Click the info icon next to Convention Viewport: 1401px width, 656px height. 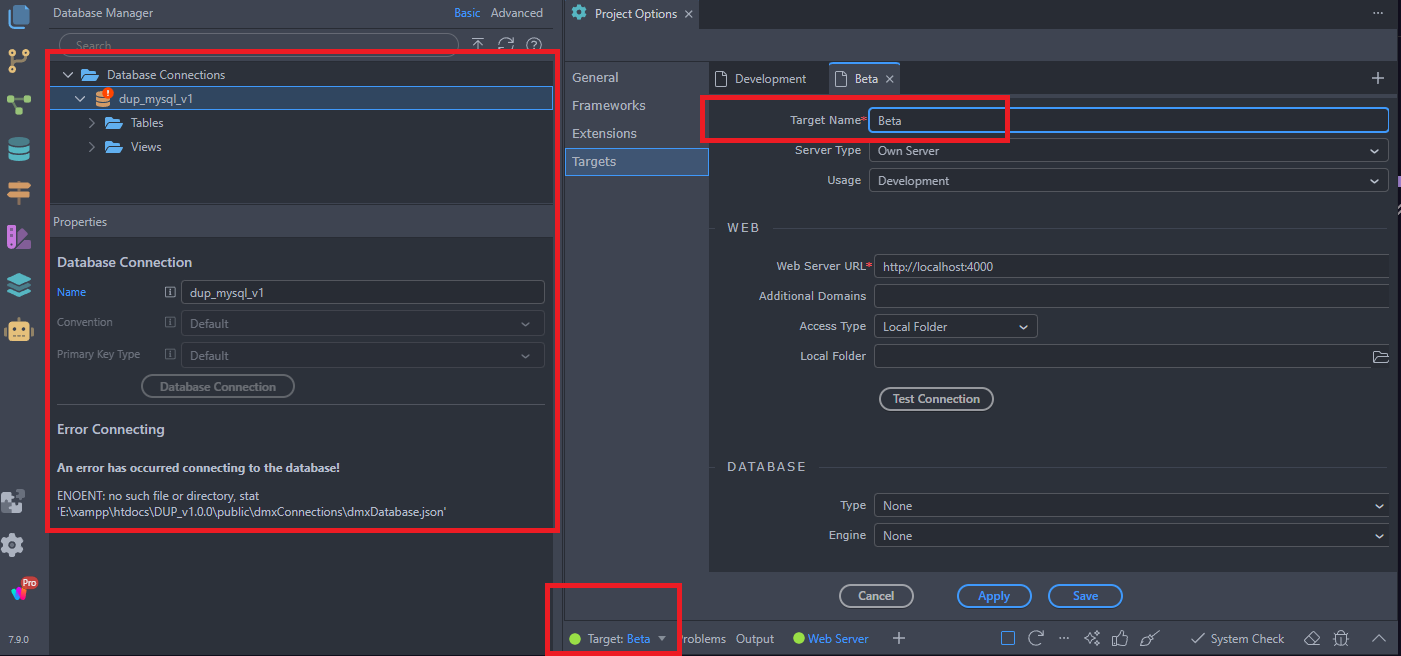(x=170, y=323)
